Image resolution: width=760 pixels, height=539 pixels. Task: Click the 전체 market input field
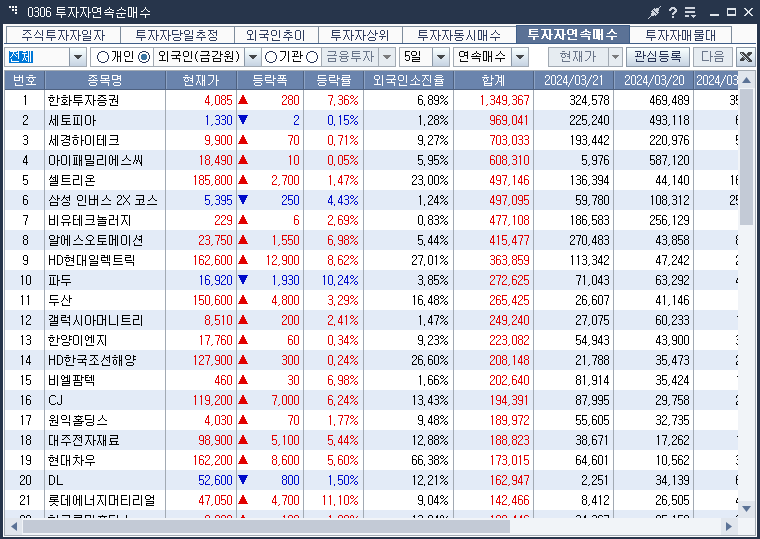[x=37, y=57]
